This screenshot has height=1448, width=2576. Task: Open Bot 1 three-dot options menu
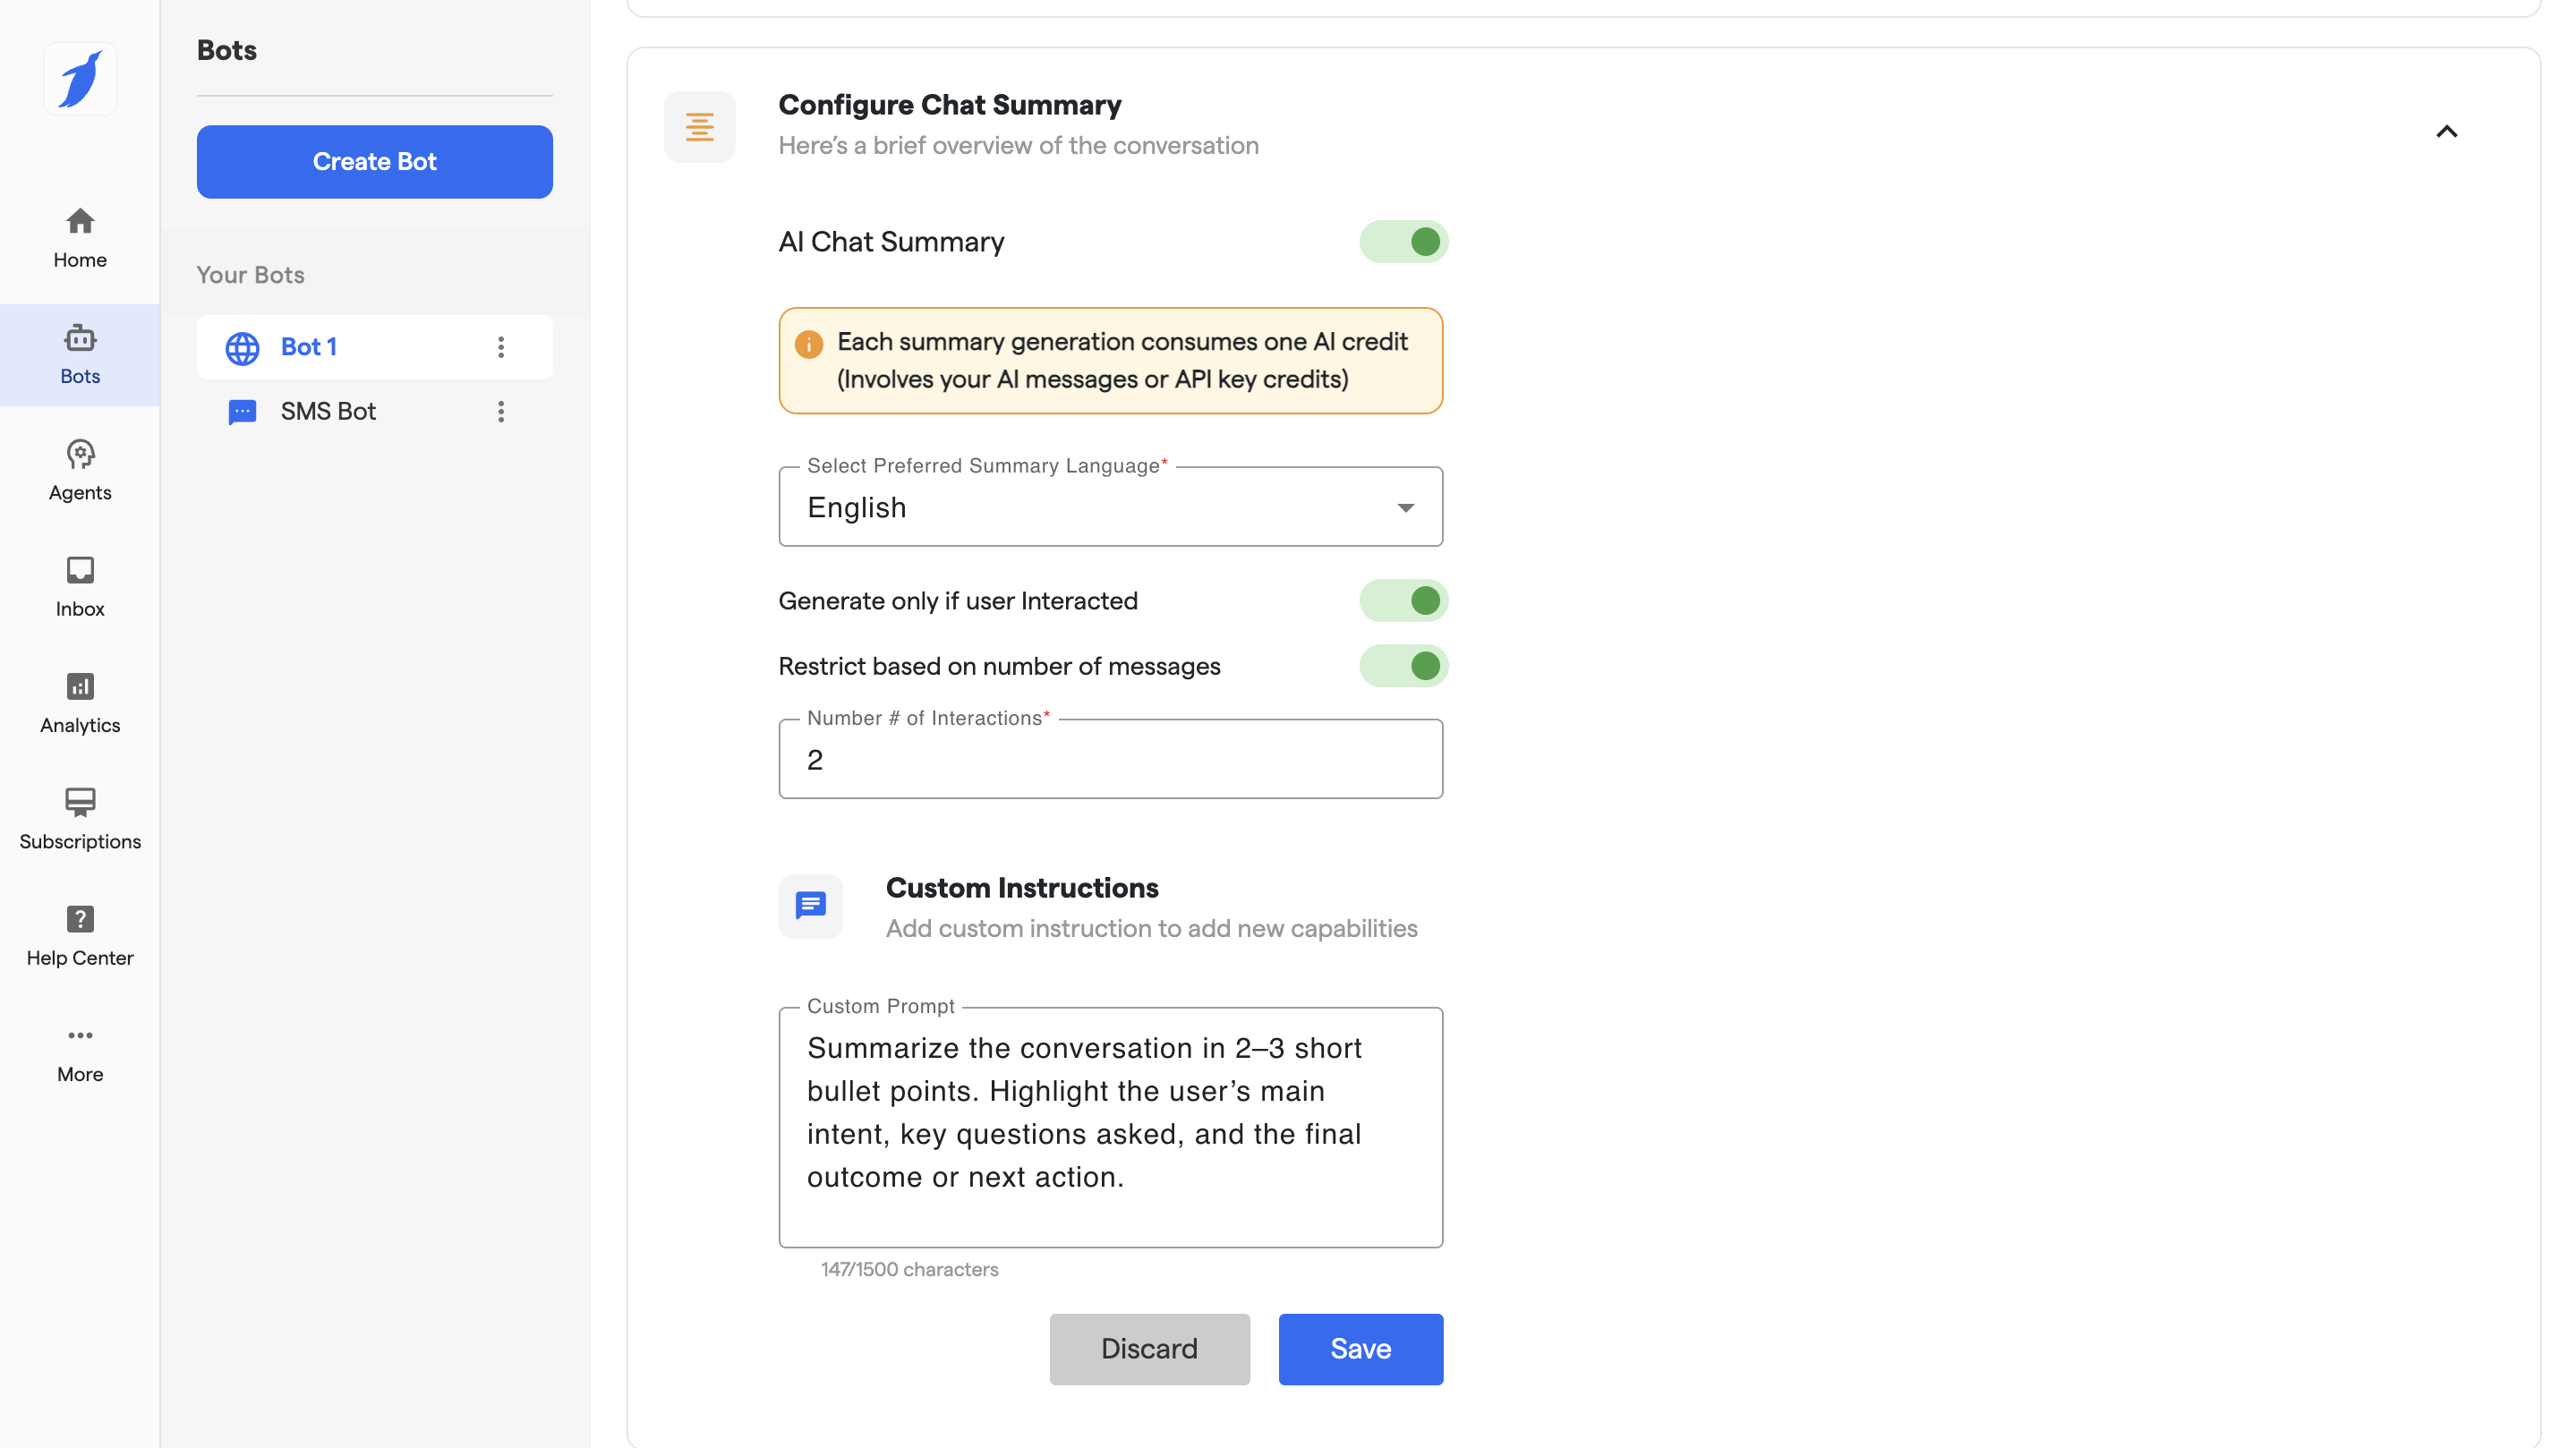pos(501,347)
